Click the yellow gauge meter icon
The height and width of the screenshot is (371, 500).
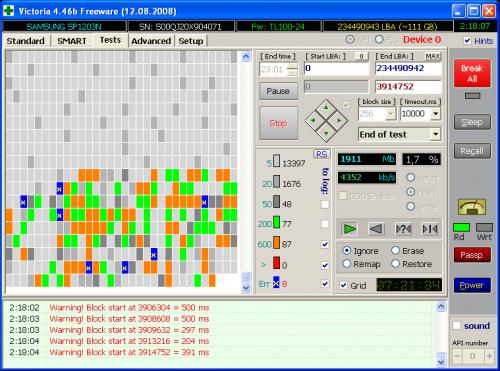pos(472,207)
